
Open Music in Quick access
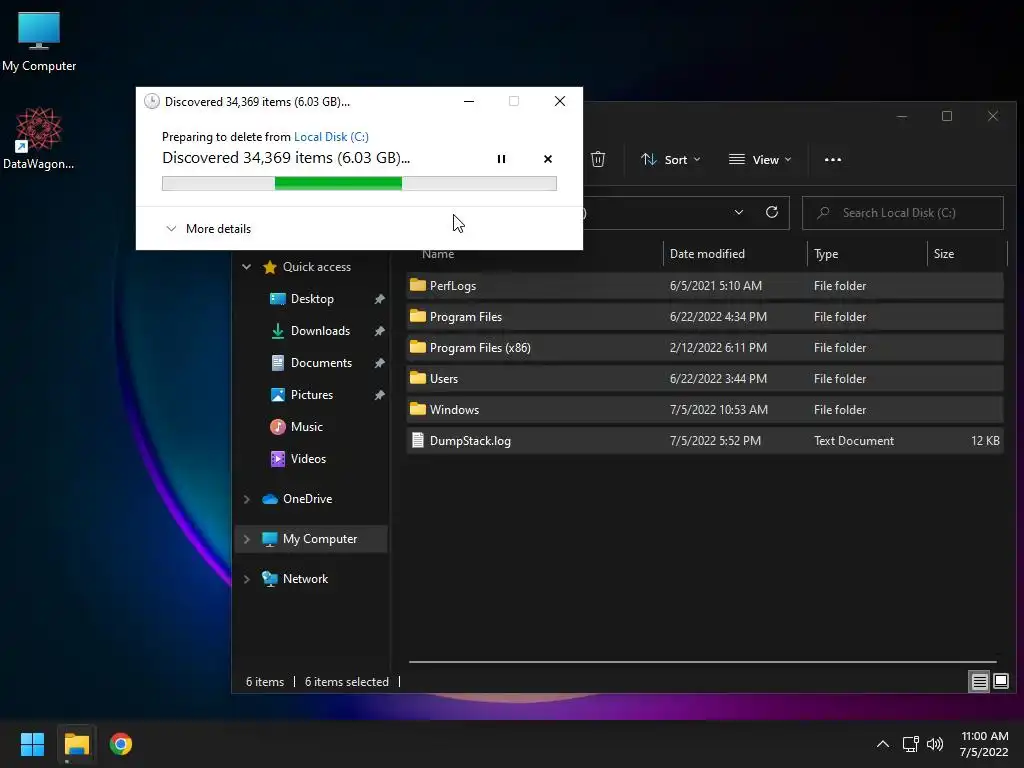click(x=306, y=426)
